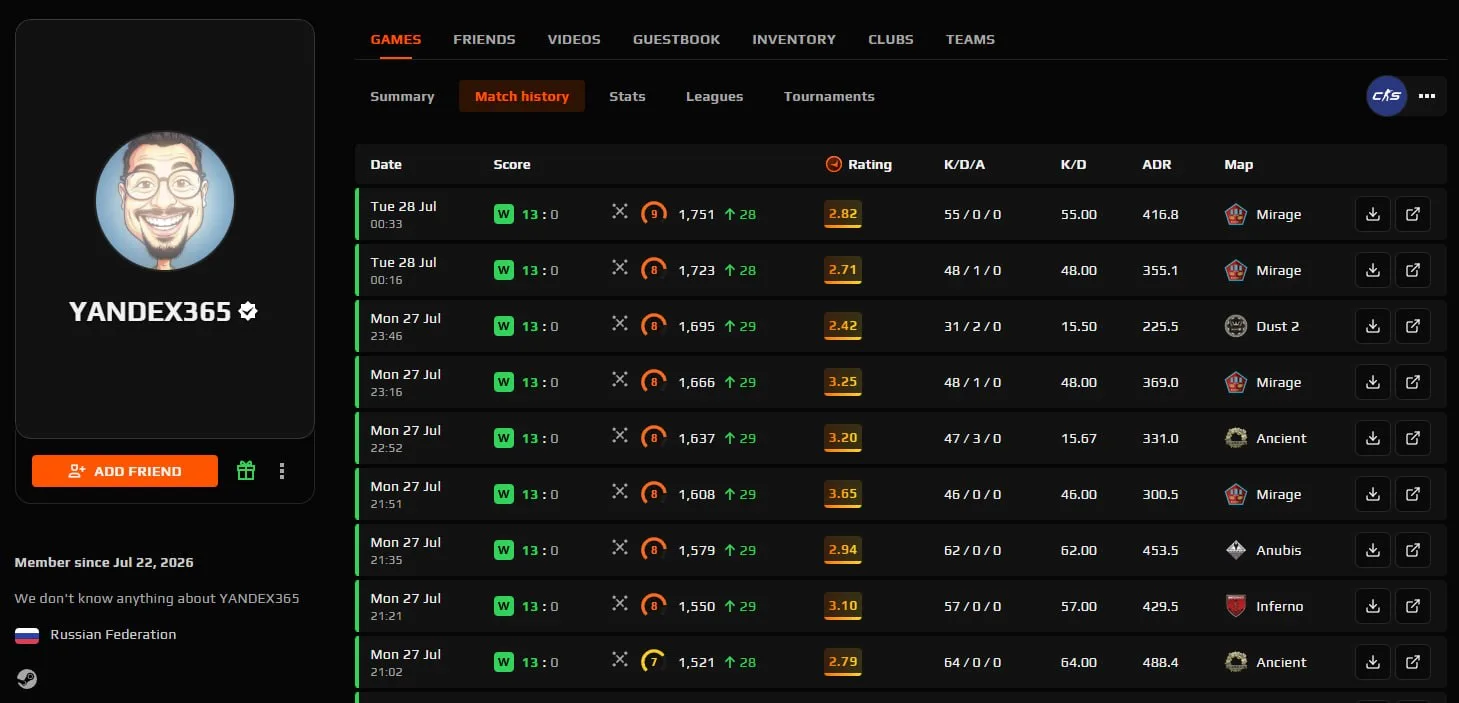Open external link for 21:51 Mirage match

coord(1413,494)
